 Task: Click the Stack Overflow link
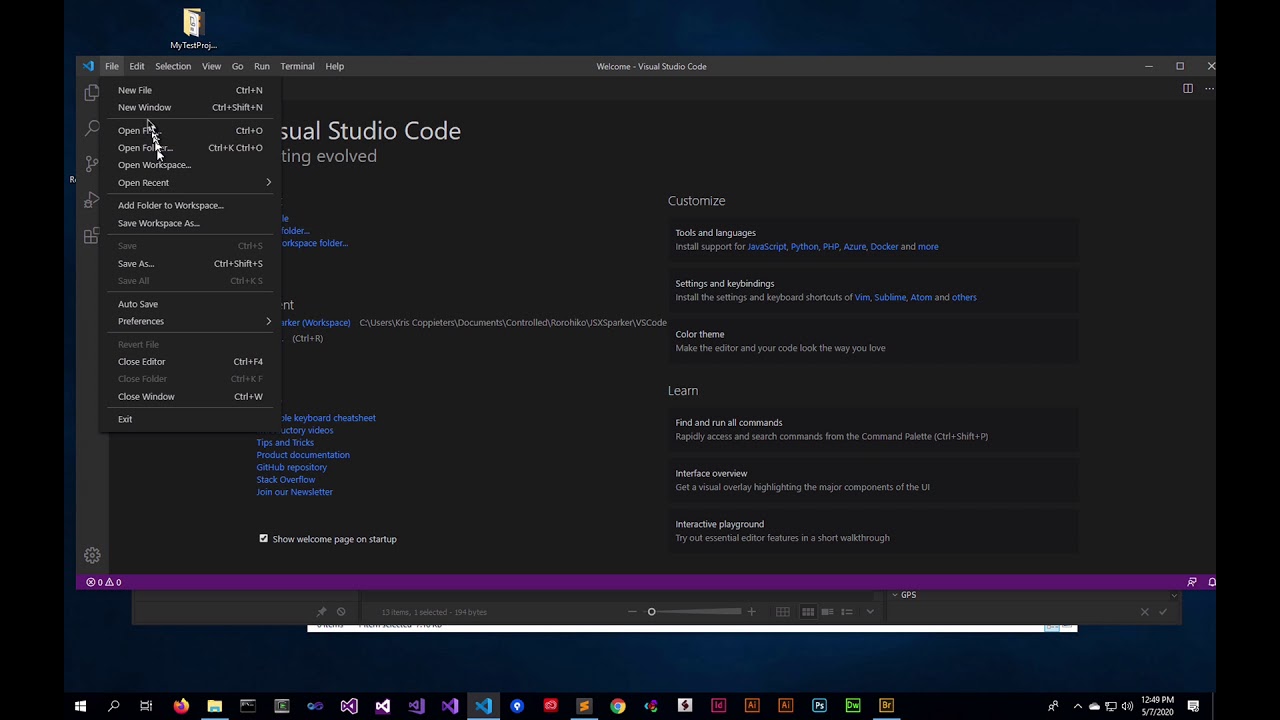pos(285,480)
